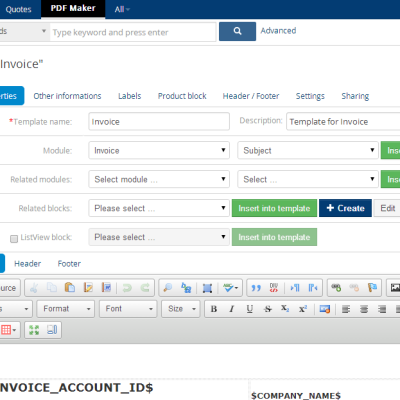The image size is (400, 400).
Task: Click Insert into template for Related blocks
Action: tap(274, 208)
